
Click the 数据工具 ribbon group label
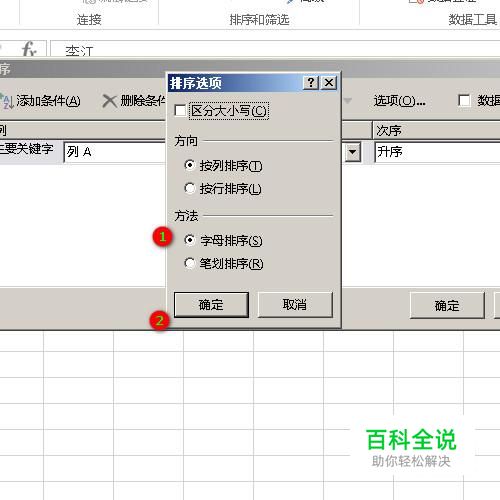473,20
